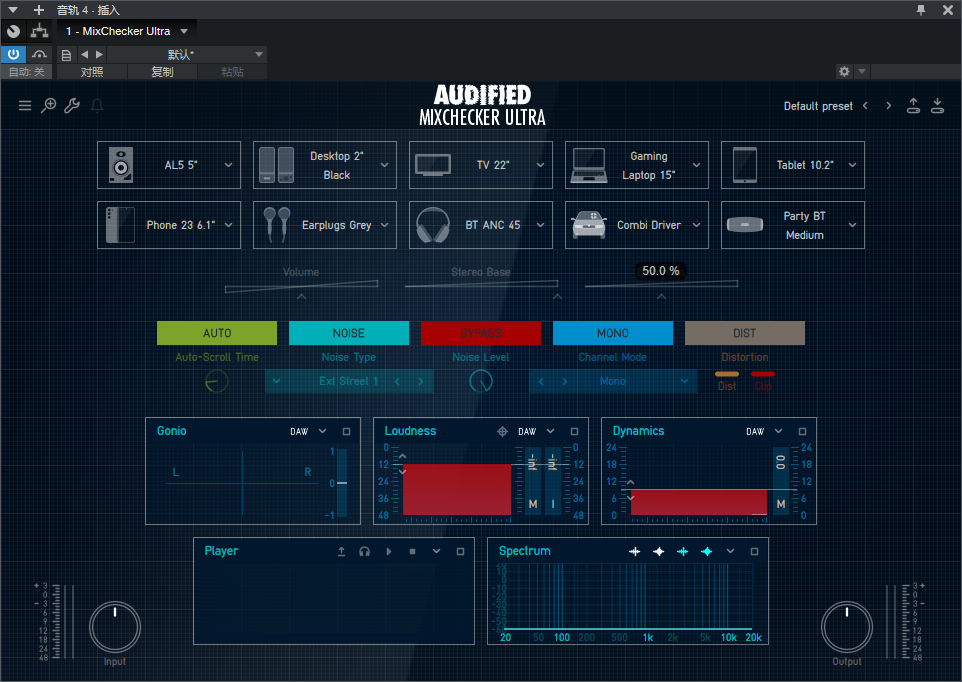Viewport: 962px width, 682px height.
Task: Select the Desktop 2" Black speakers icon
Action: 276,165
